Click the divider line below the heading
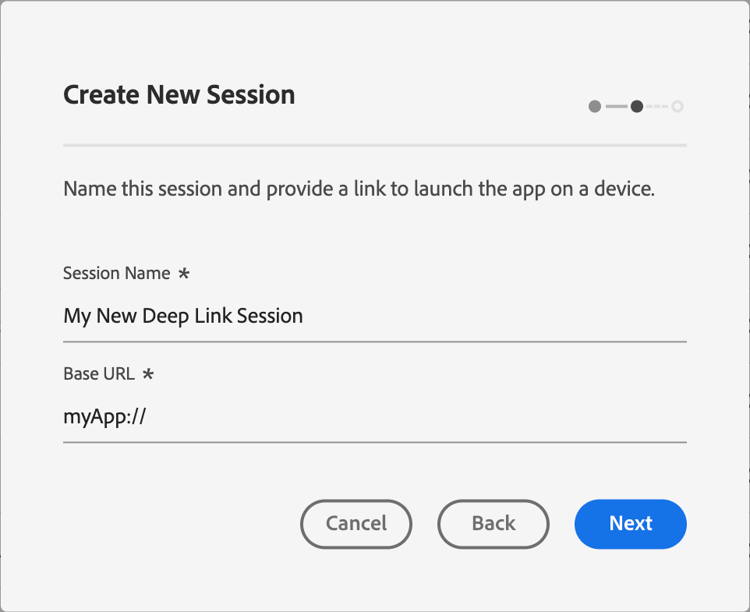 tap(374, 146)
